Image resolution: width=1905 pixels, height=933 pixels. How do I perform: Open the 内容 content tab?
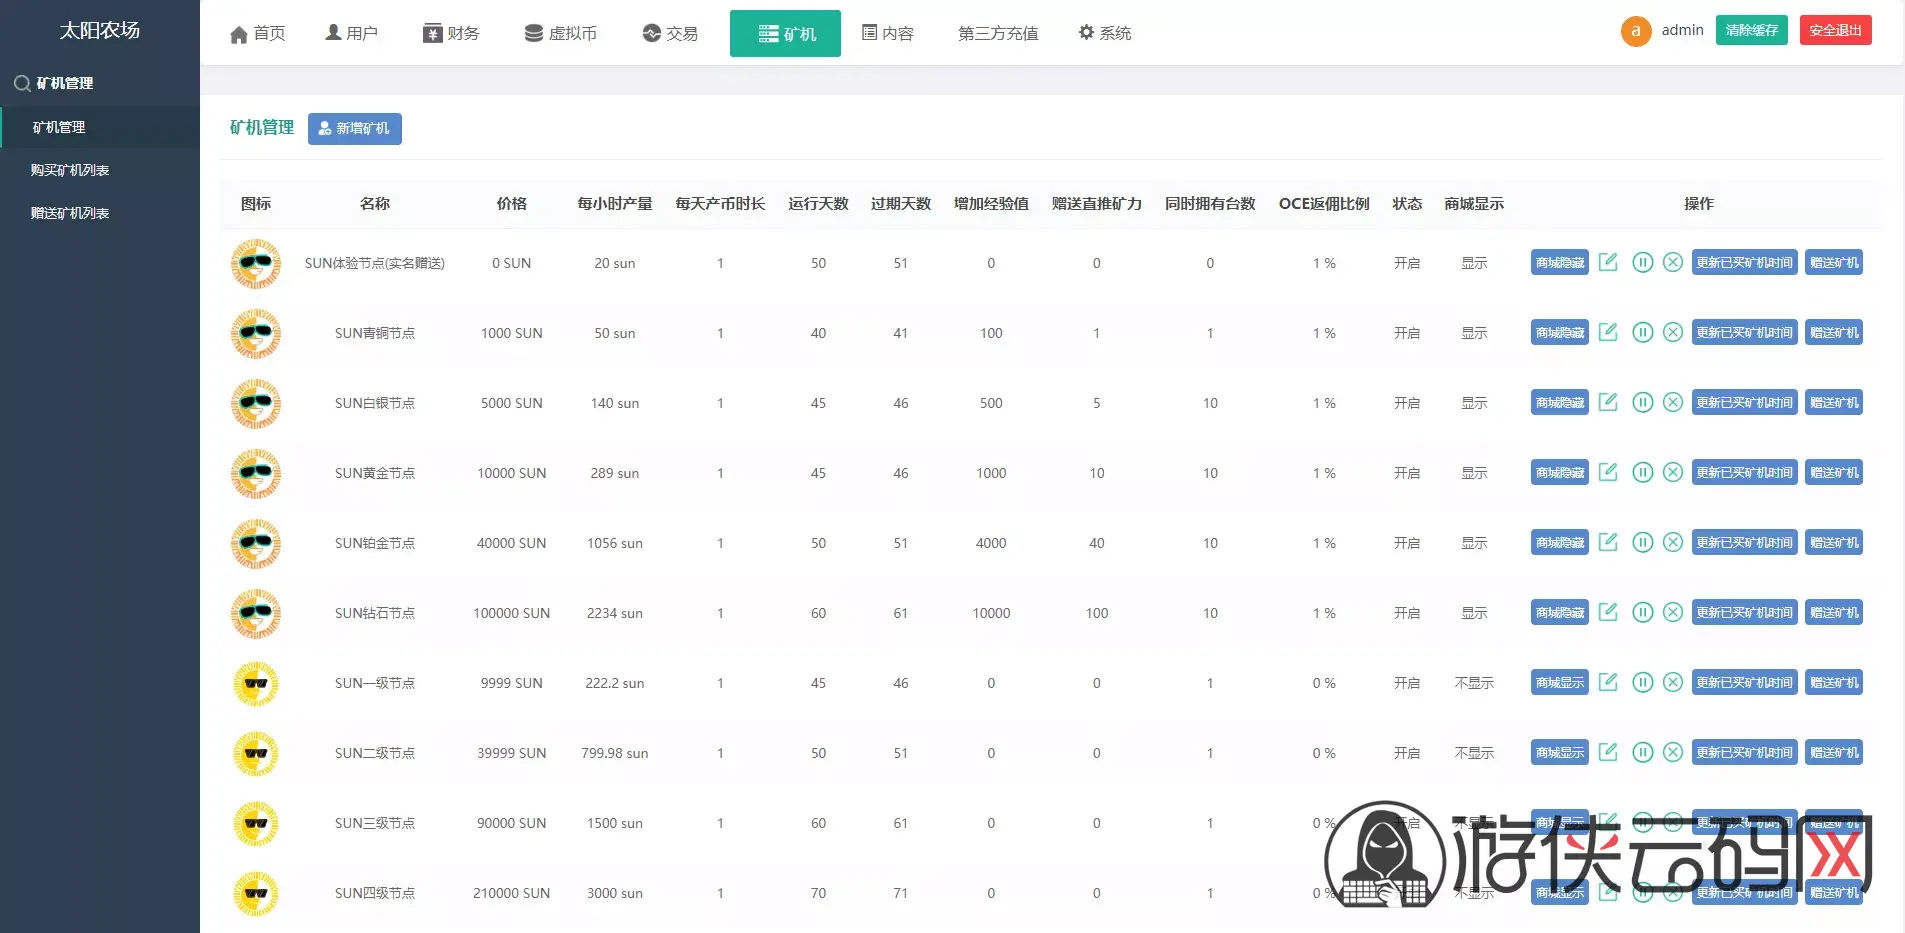[888, 34]
